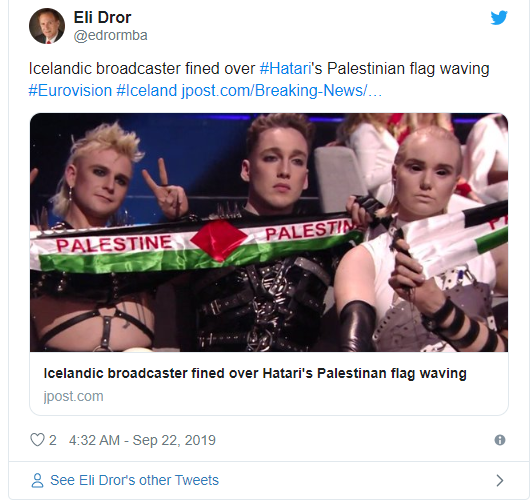Open the Palestine flag article image
The height and width of the screenshot is (503, 530).
tap(269, 233)
